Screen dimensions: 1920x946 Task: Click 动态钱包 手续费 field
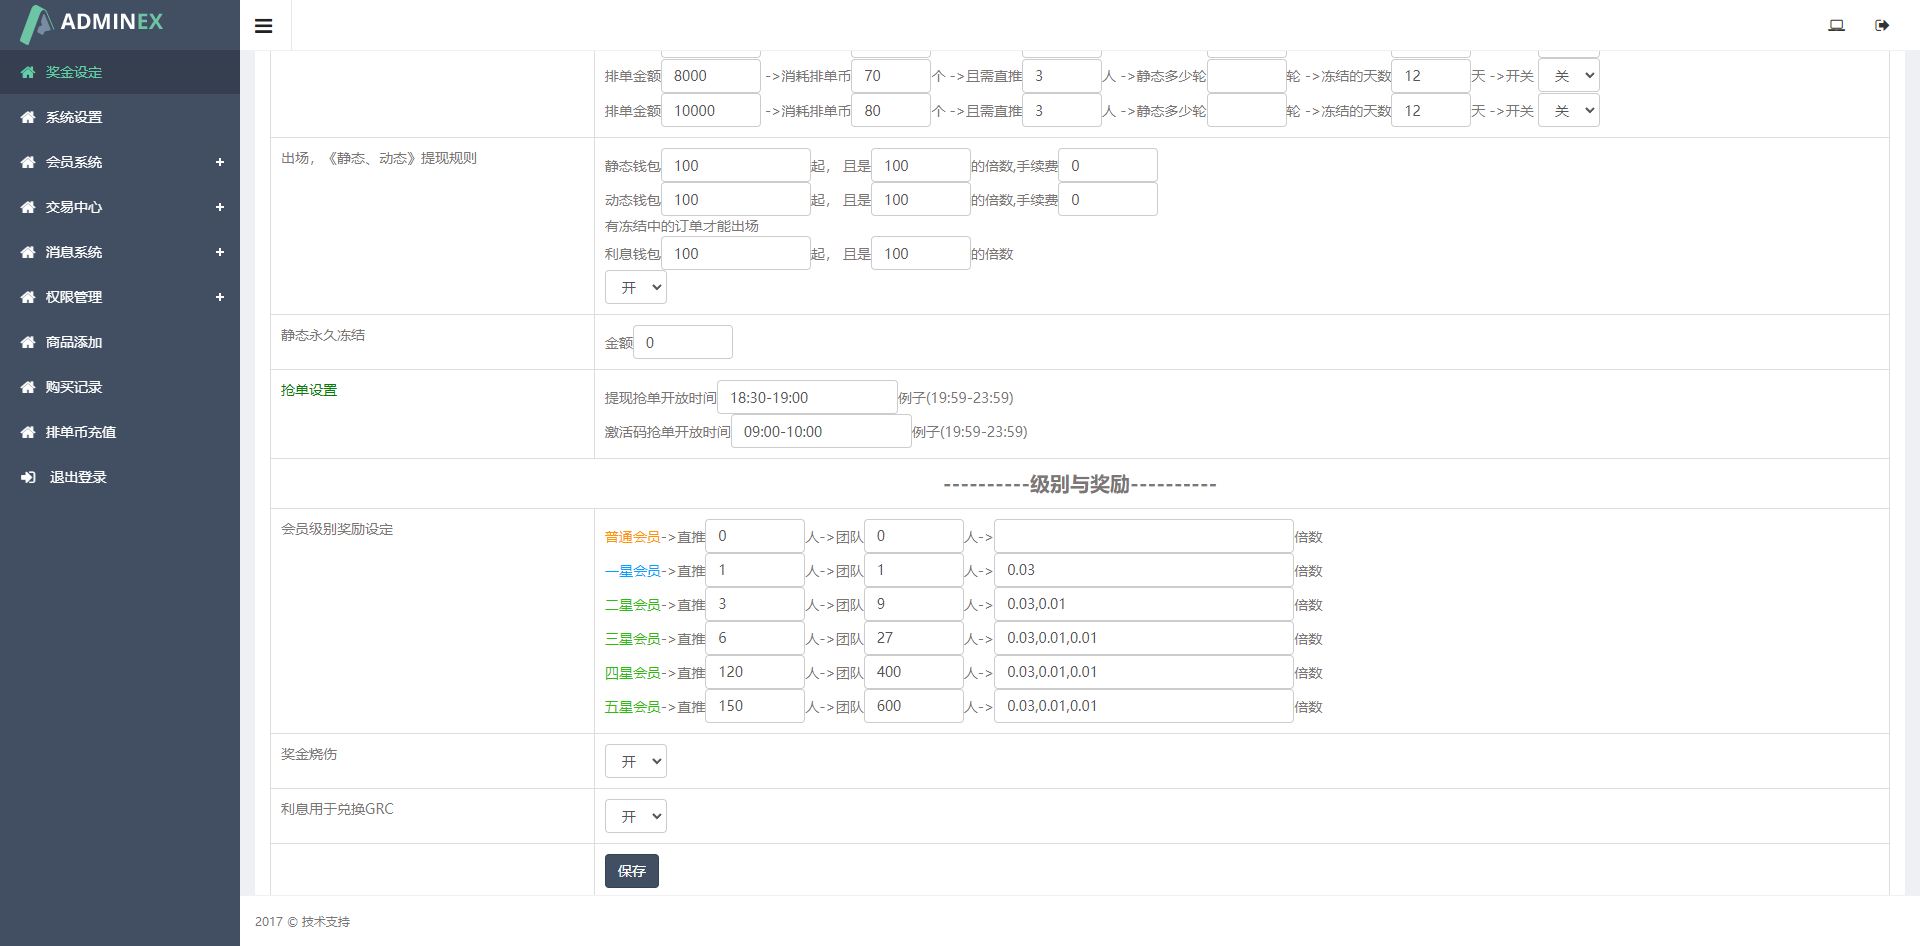tap(1108, 200)
